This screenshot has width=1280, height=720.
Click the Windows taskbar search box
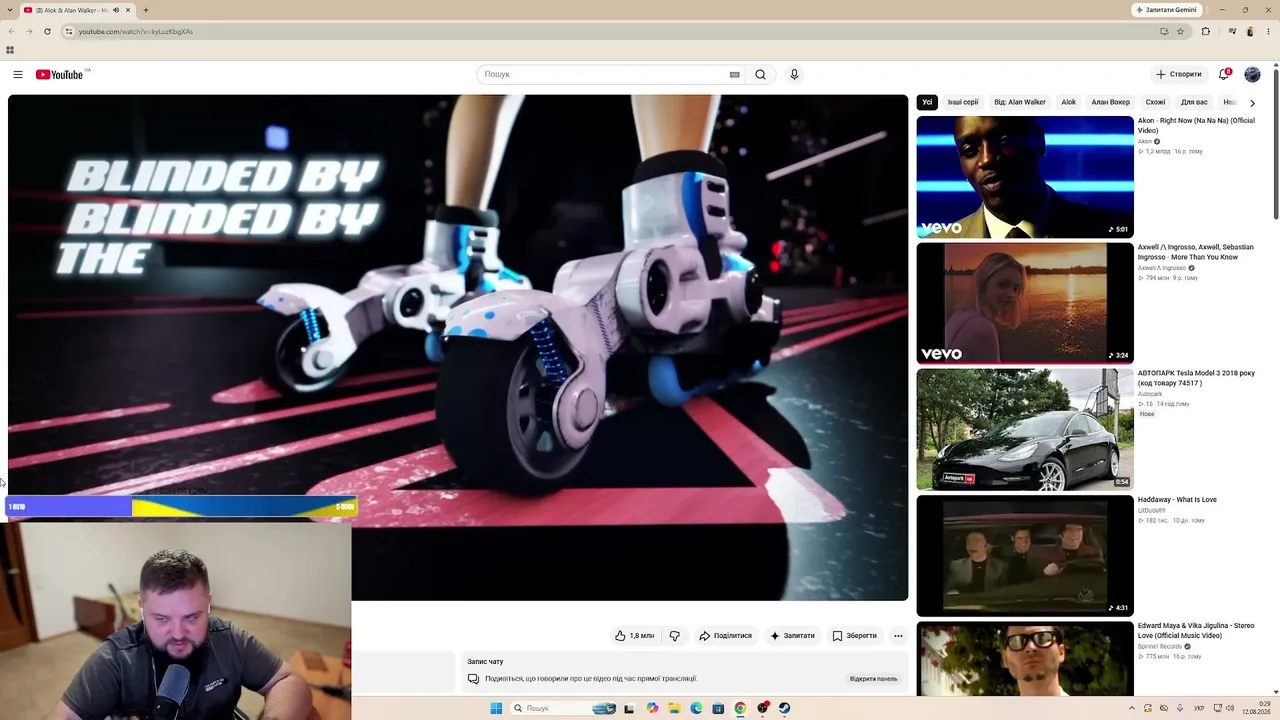(562, 708)
